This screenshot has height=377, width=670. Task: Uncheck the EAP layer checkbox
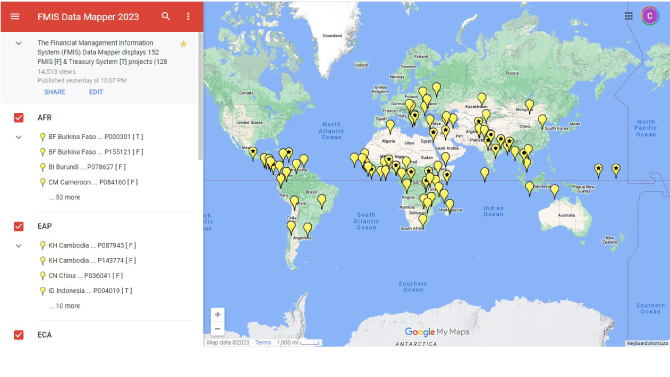pyautogui.click(x=19, y=226)
